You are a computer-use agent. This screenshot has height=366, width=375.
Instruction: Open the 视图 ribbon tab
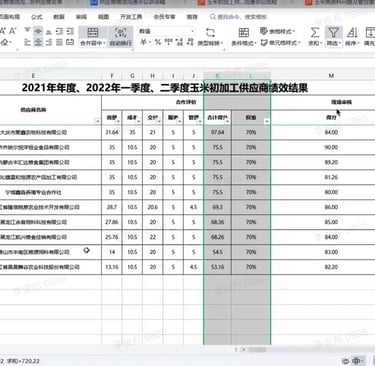pos(103,17)
